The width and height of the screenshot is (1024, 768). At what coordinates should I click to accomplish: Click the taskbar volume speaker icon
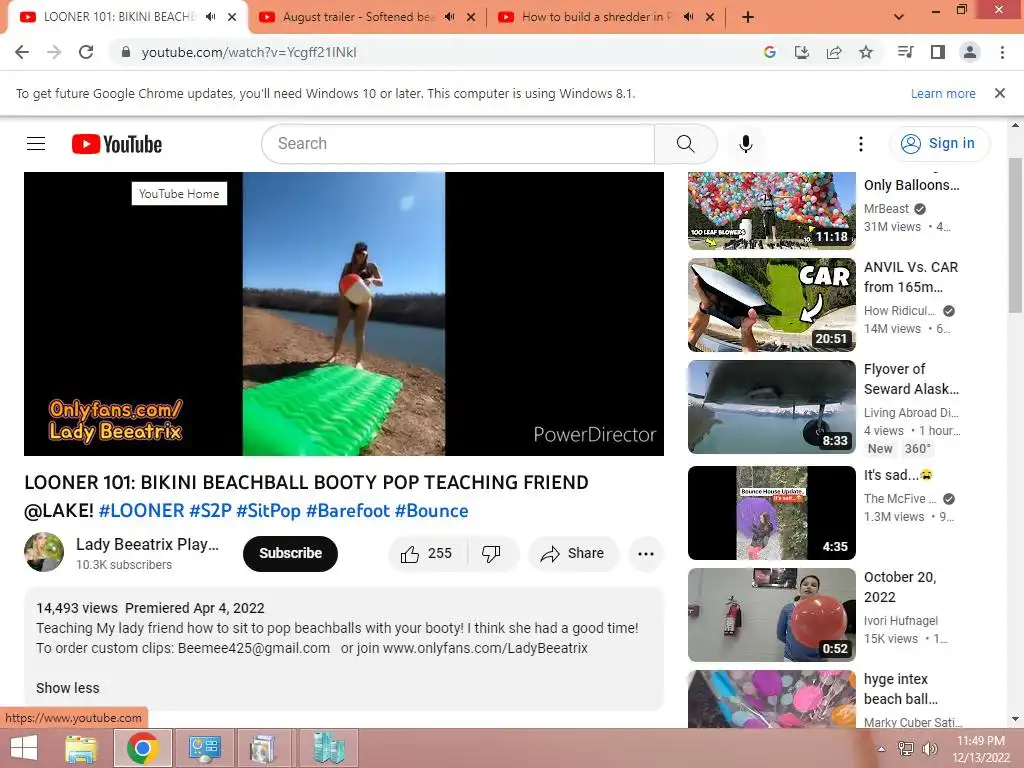(x=930, y=748)
